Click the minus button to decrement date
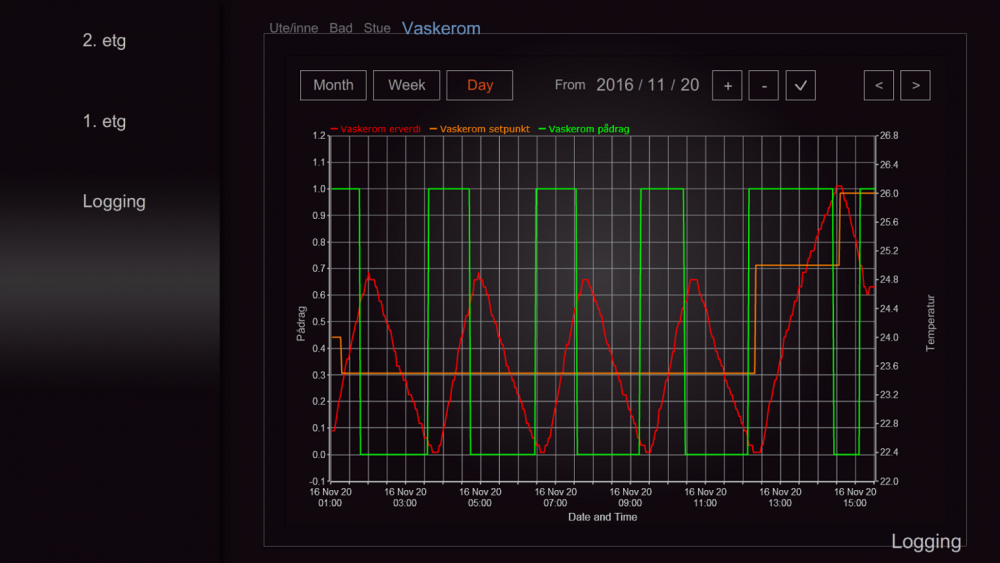 click(x=763, y=86)
